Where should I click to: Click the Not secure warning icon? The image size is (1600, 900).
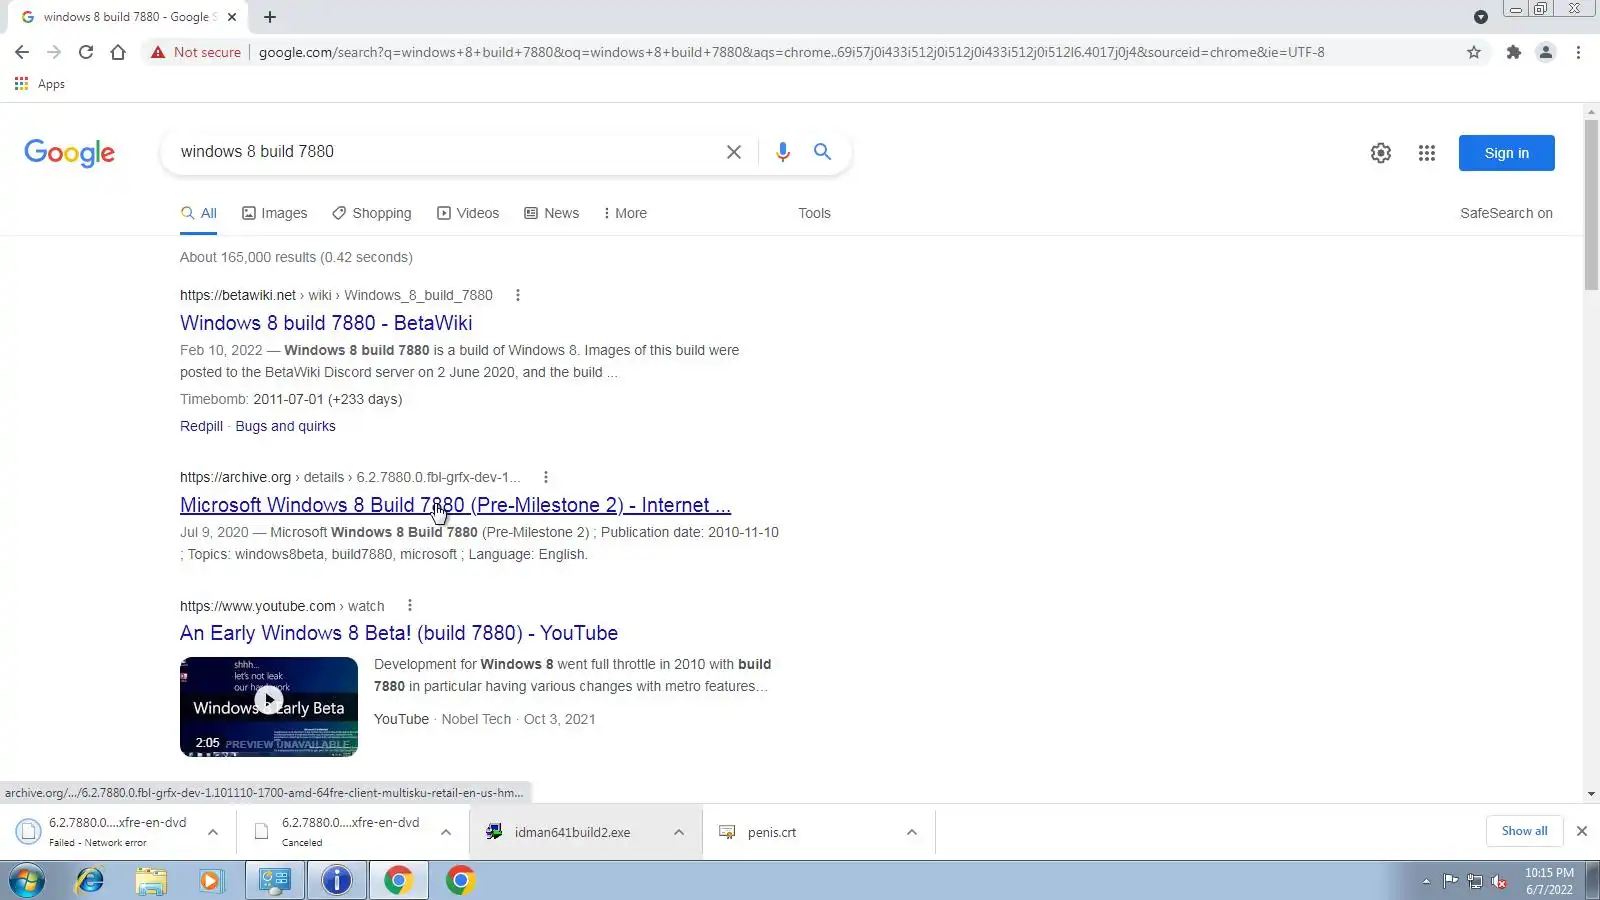[x=158, y=52]
